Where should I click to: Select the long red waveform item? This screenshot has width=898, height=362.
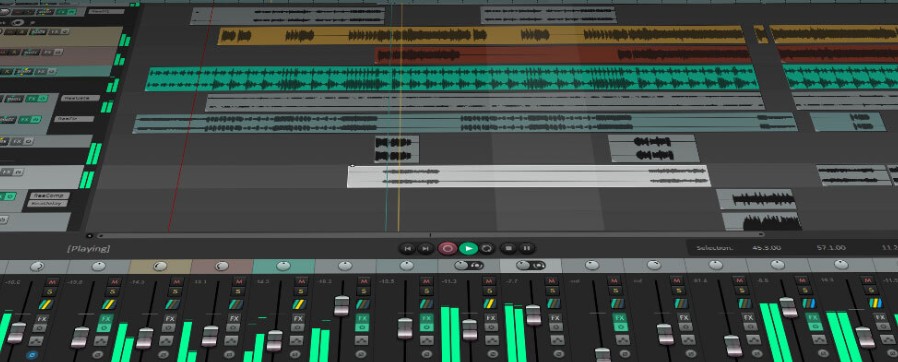point(562,55)
